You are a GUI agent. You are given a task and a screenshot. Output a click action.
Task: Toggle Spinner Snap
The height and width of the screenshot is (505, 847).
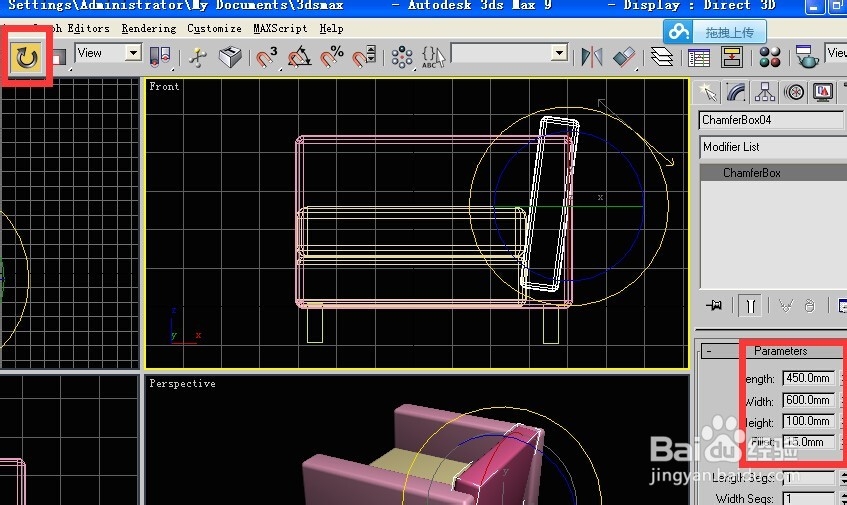click(364, 57)
